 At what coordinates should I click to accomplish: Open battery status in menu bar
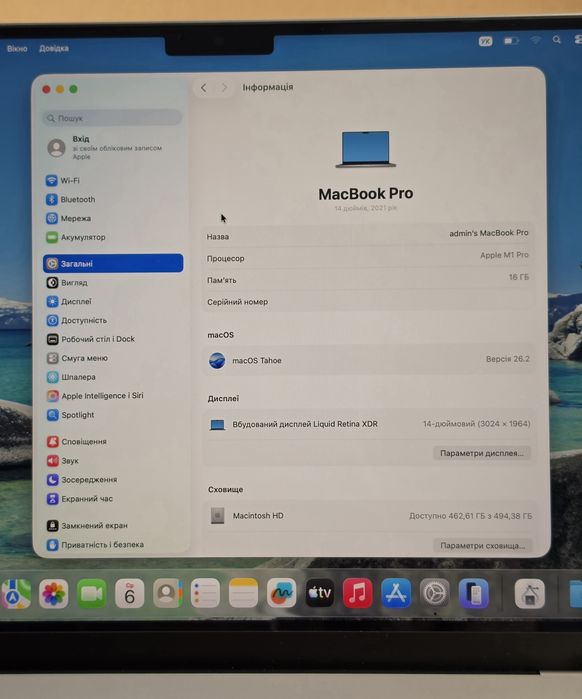click(511, 41)
